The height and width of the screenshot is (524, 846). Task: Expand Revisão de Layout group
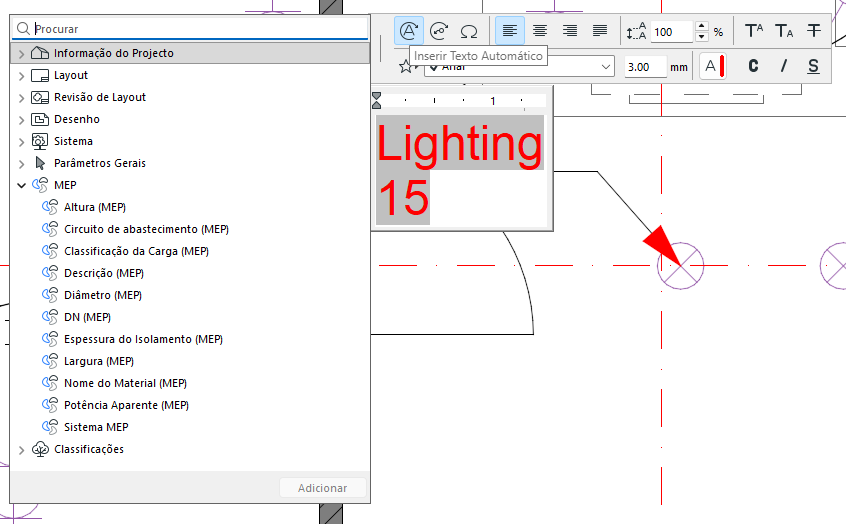21,98
